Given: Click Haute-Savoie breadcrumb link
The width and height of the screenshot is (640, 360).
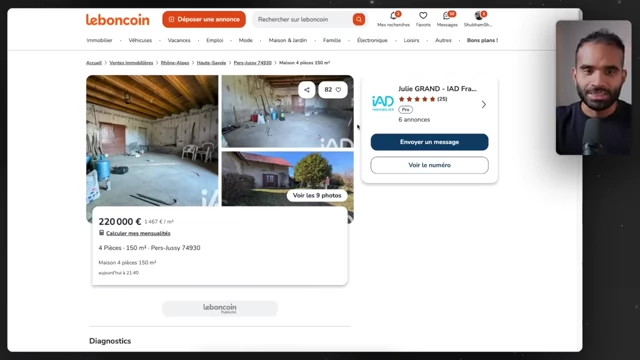Looking at the screenshot, I should [211, 63].
